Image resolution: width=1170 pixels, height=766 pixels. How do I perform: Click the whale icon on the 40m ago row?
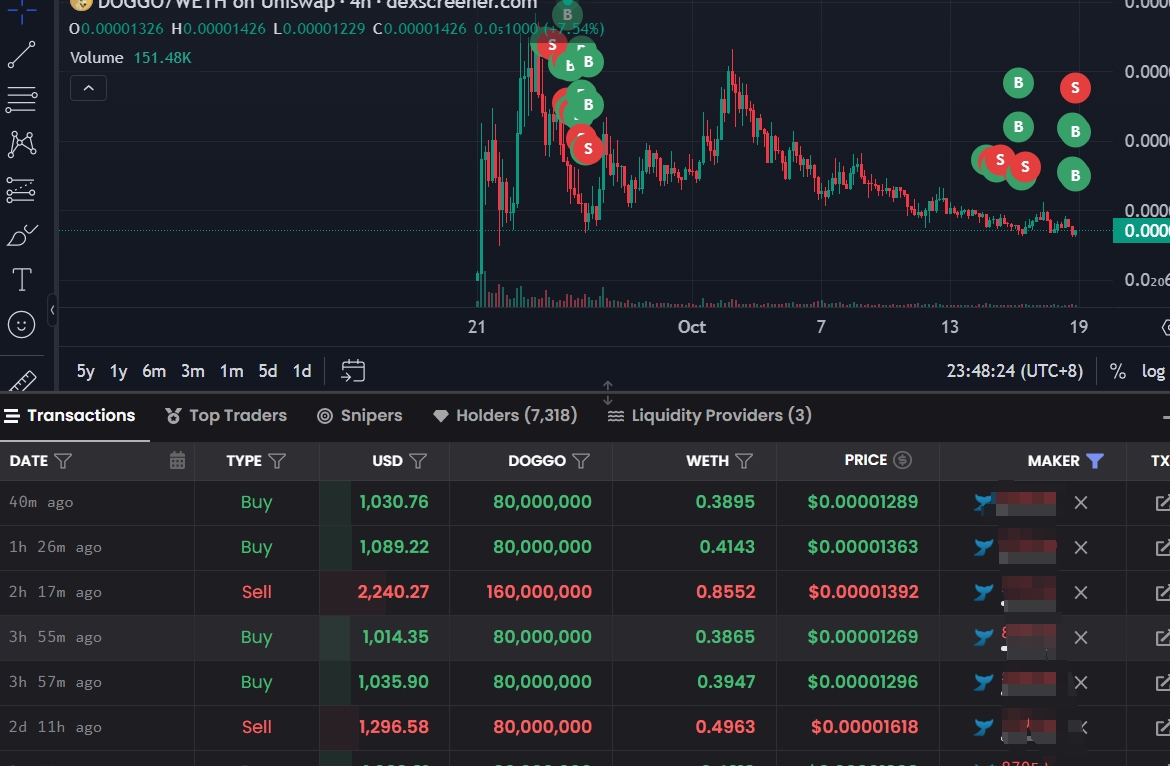click(983, 503)
